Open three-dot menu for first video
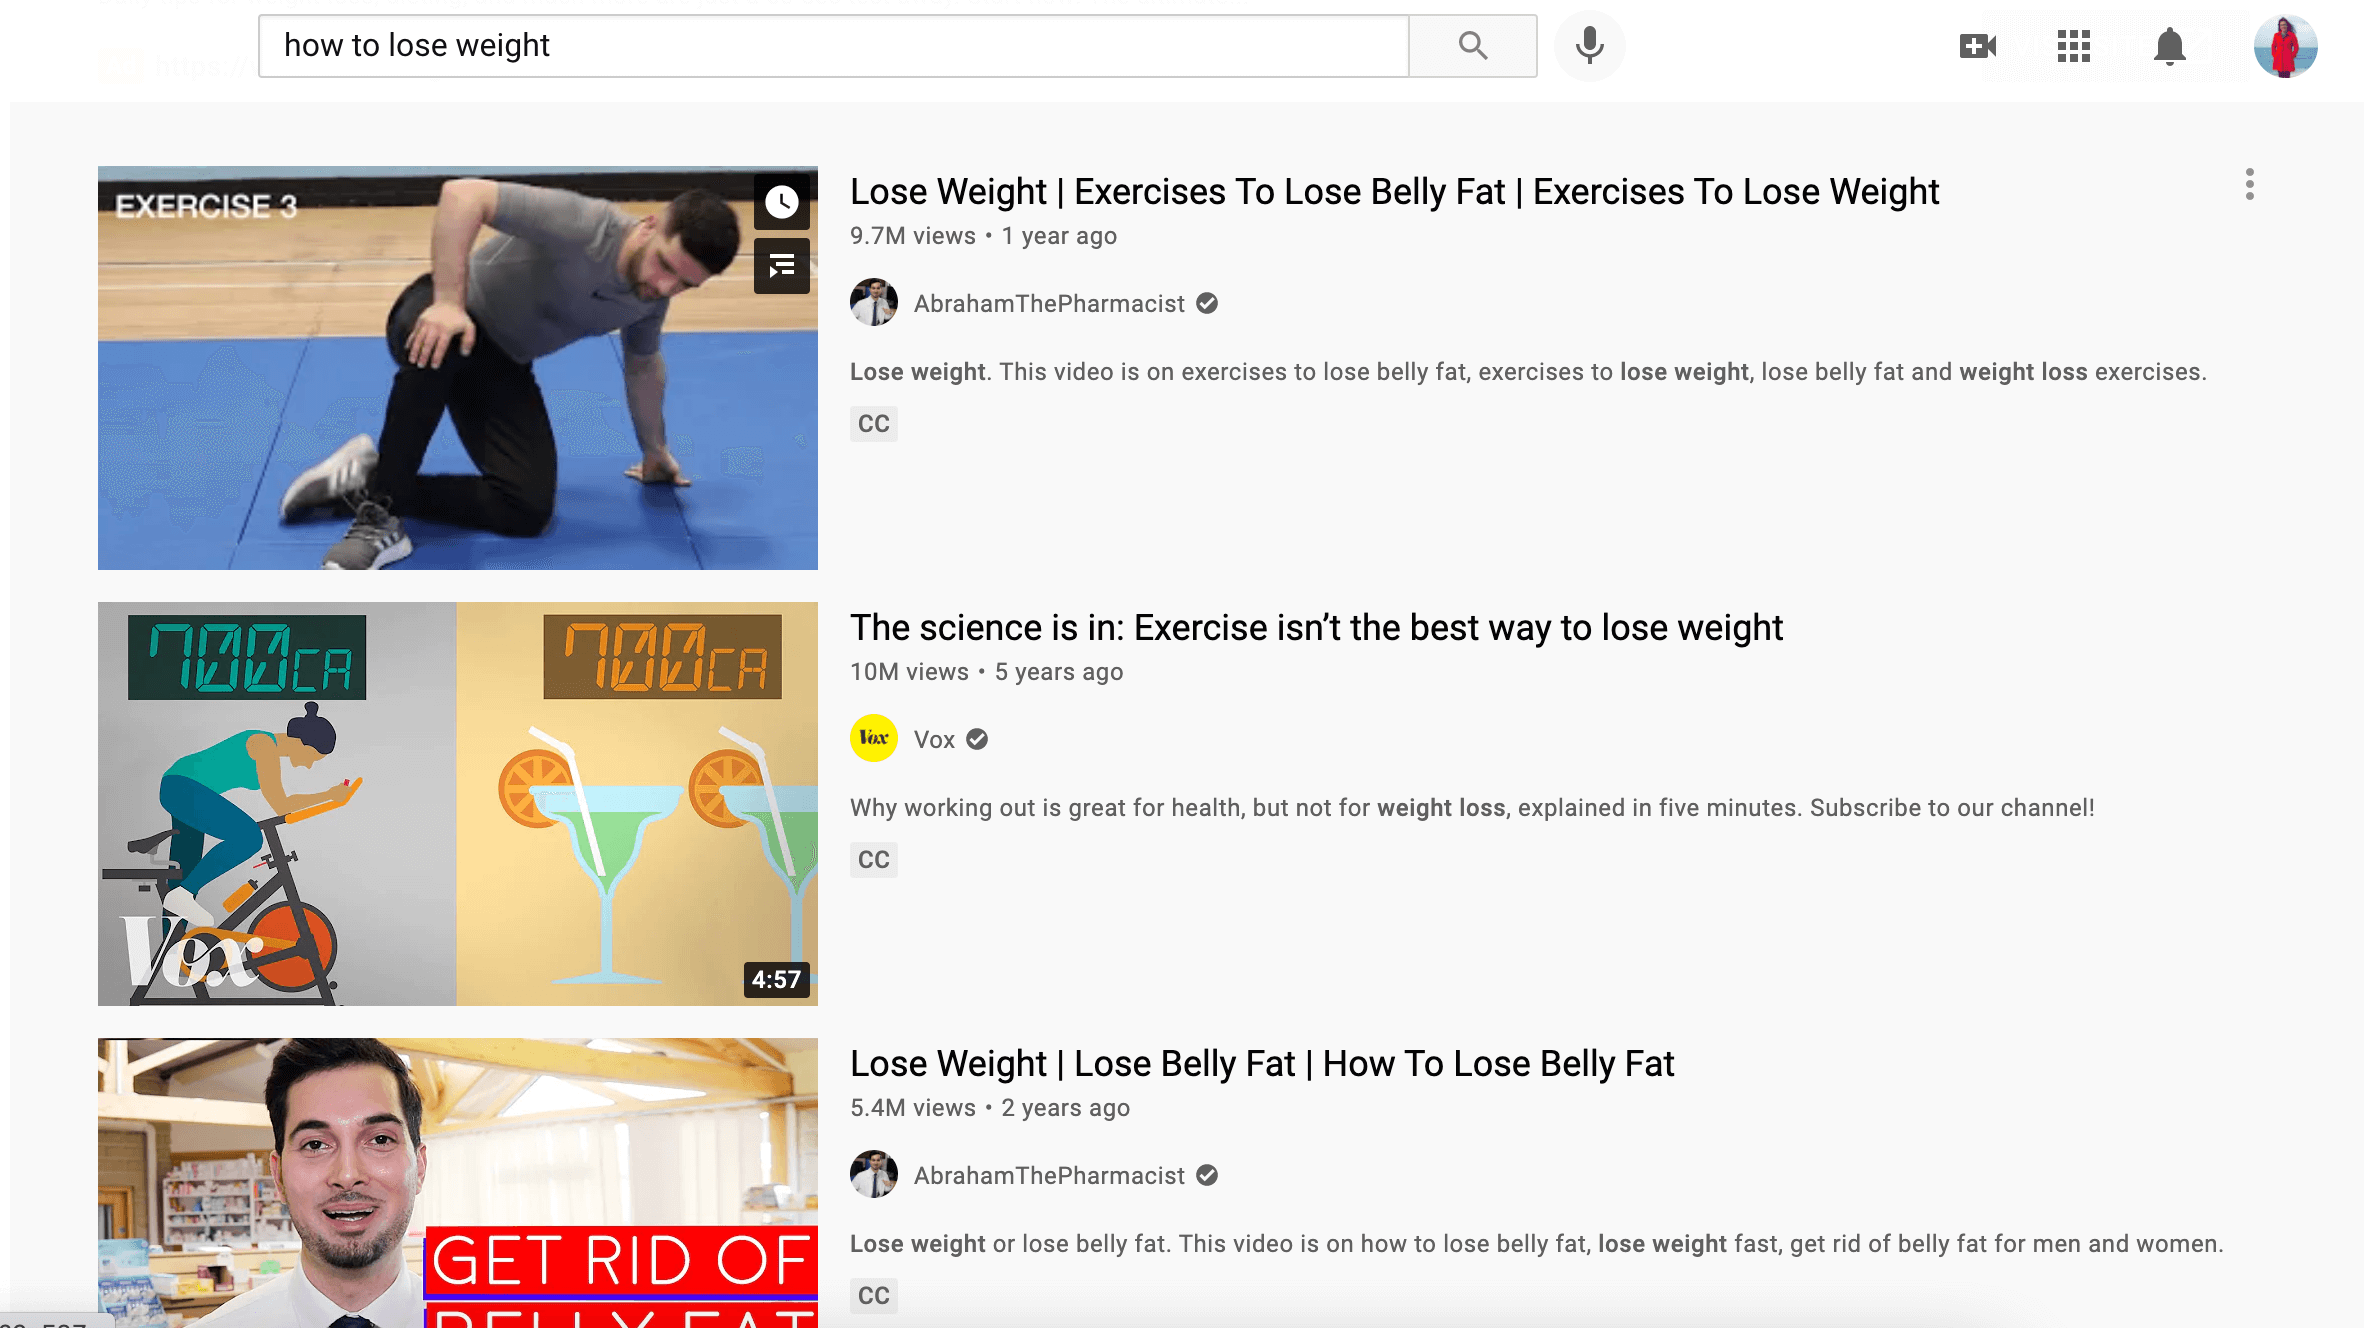The width and height of the screenshot is (2364, 1328). (x=2249, y=185)
